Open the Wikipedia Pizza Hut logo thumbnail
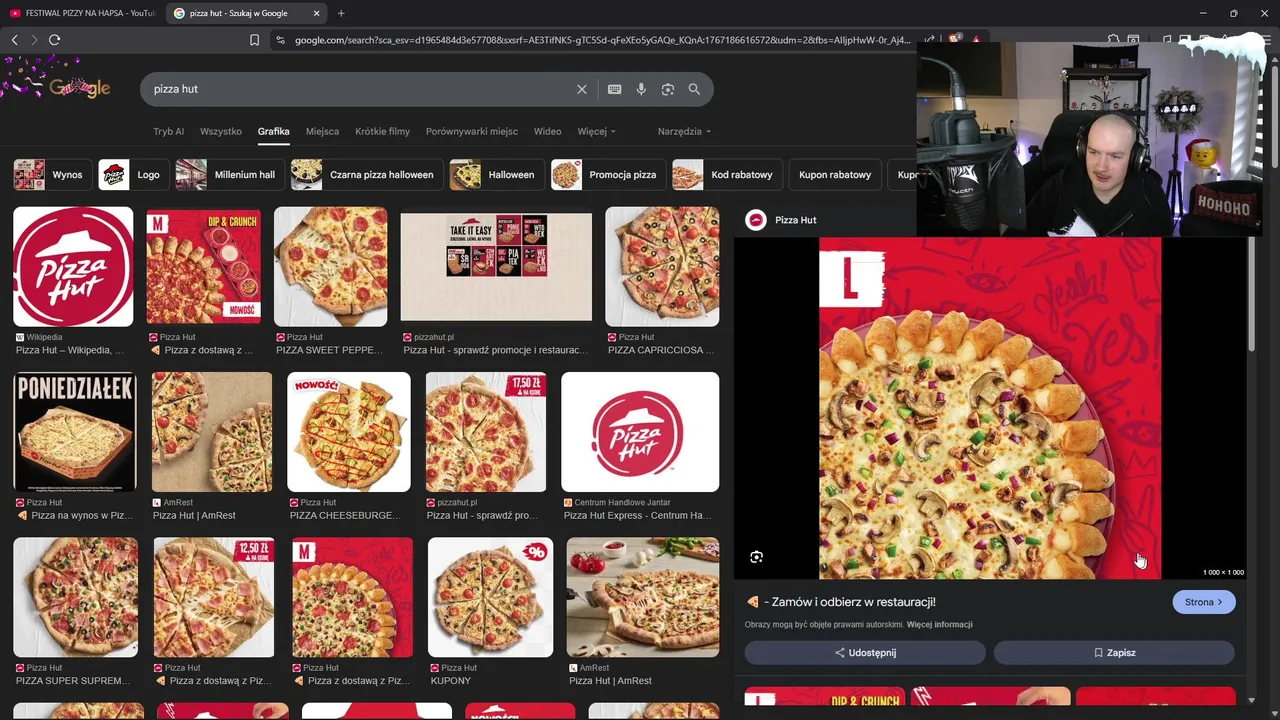 (x=73, y=267)
